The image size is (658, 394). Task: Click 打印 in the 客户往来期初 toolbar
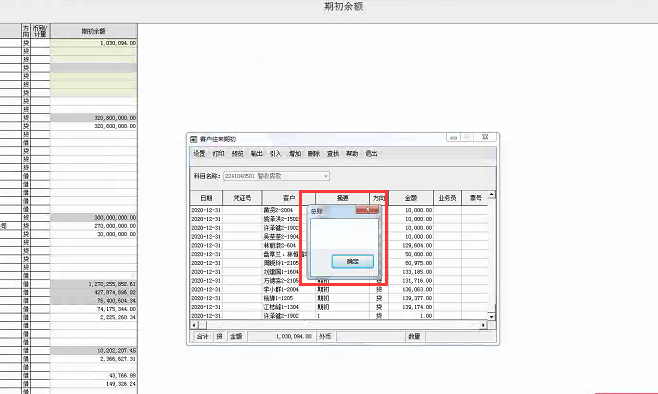tap(218, 154)
